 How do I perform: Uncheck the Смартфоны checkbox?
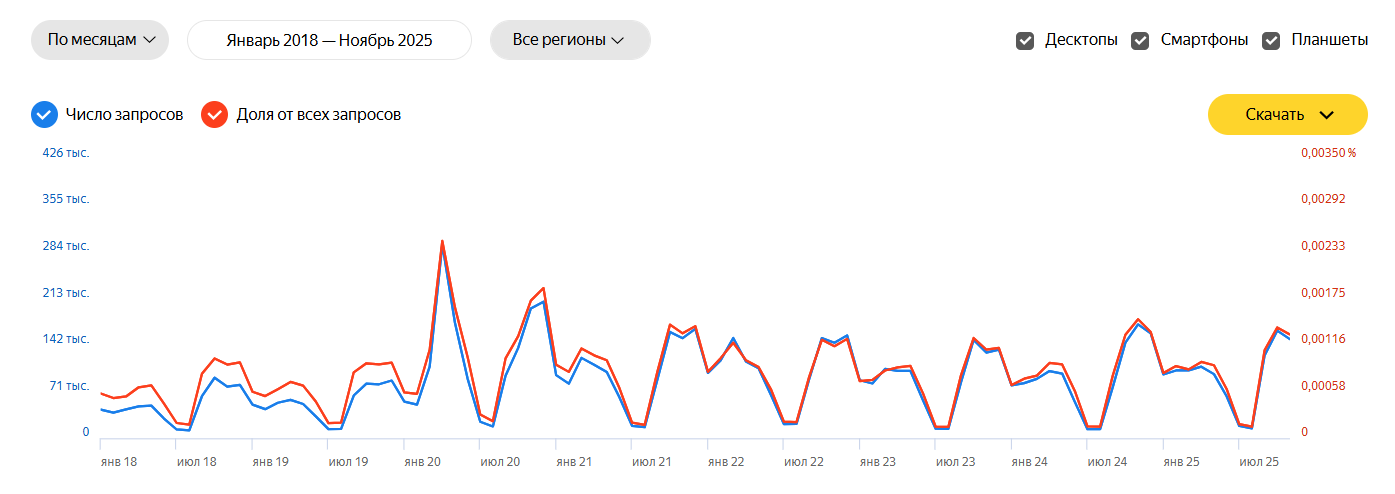click(1140, 41)
